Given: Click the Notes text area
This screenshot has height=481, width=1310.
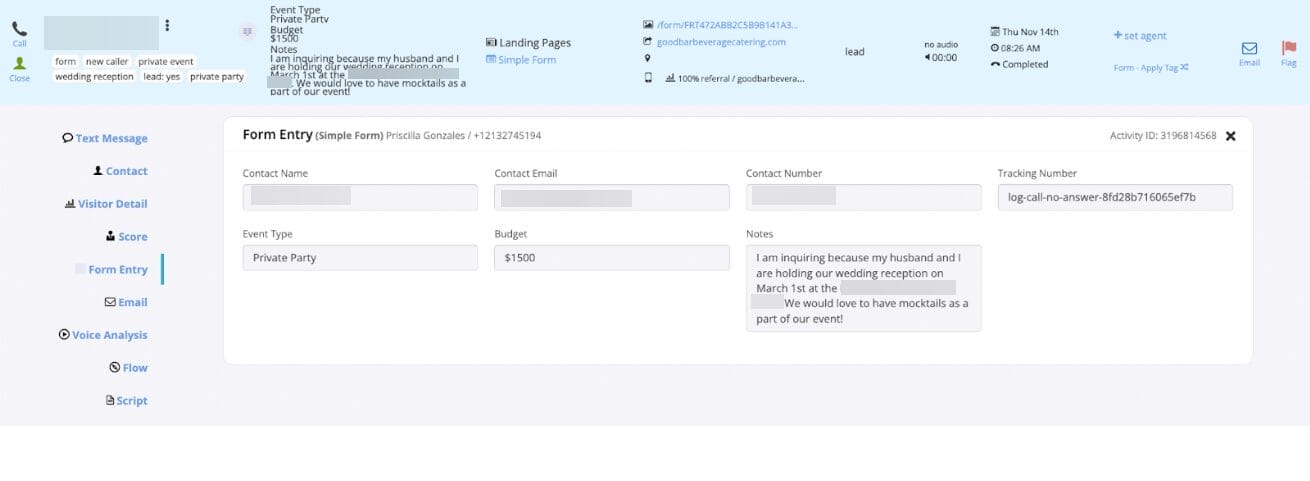Looking at the screenshot, I should pyautogui.click(x=864, y=288).
